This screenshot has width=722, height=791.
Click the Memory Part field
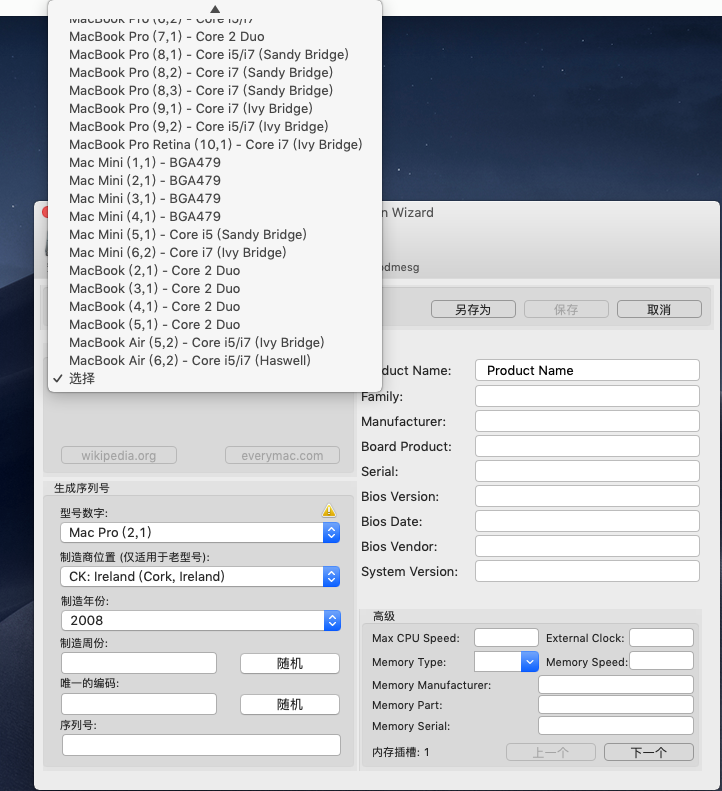pos(616,705)
